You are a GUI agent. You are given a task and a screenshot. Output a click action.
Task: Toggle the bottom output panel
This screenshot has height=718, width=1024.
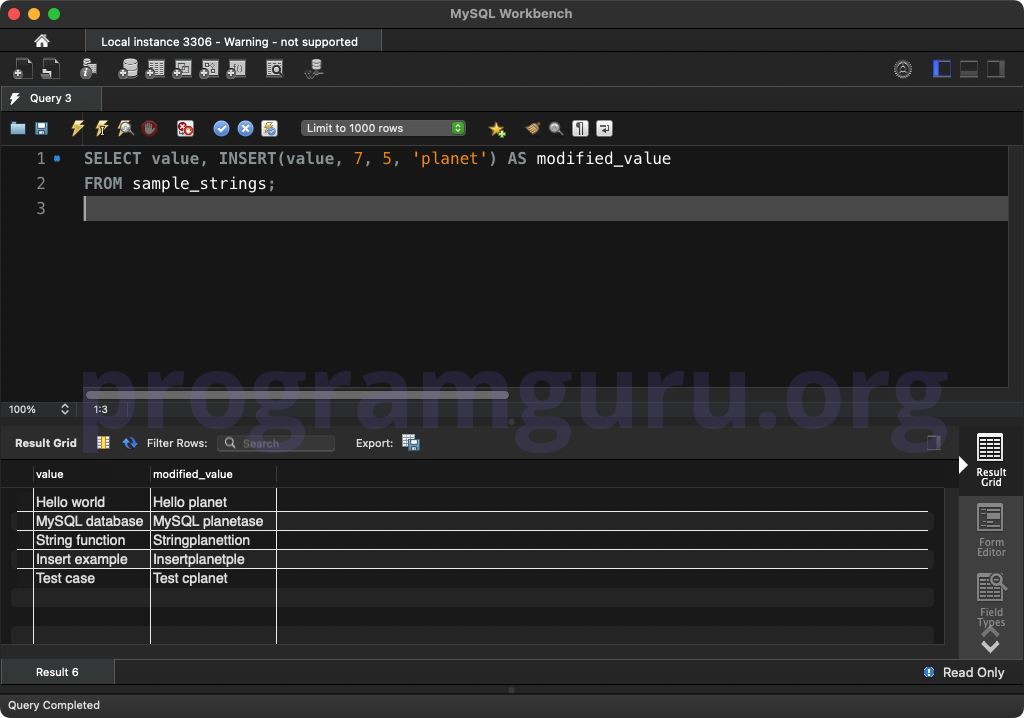968,69
